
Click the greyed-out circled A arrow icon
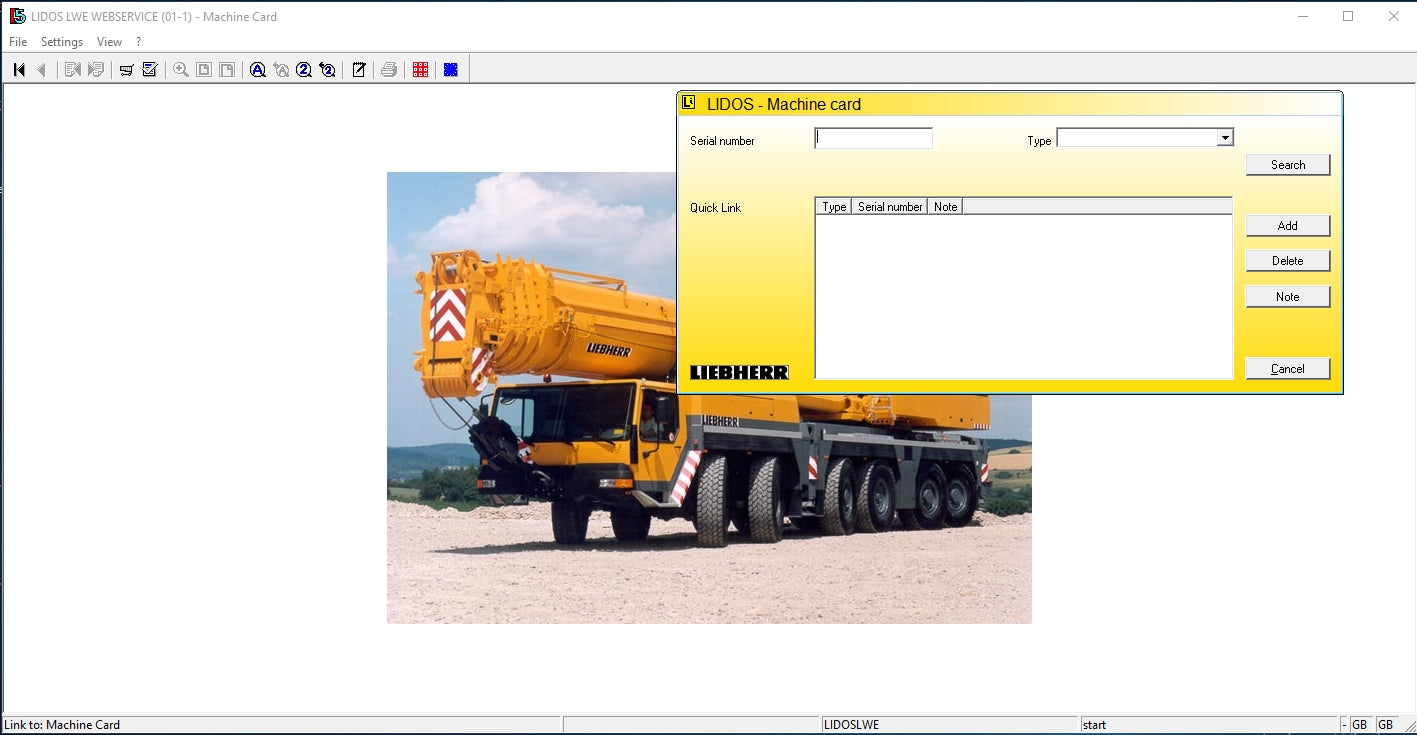tap(281, 70)
